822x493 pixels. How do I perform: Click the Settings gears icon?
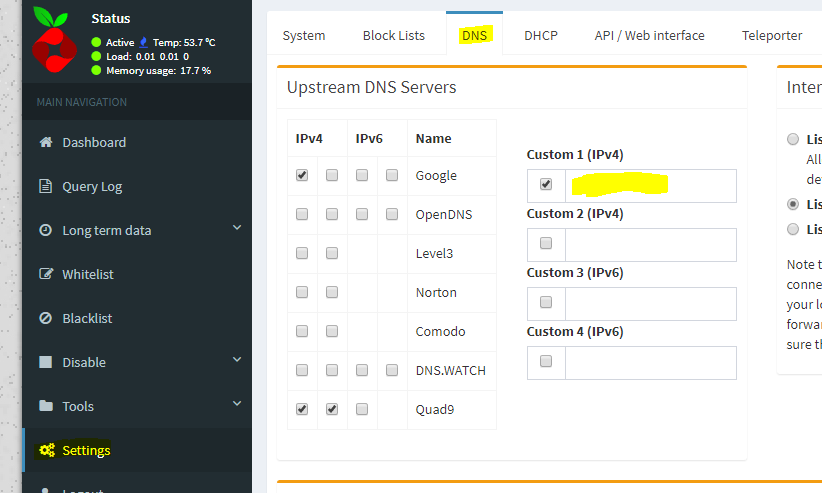(x=47, y=450)
